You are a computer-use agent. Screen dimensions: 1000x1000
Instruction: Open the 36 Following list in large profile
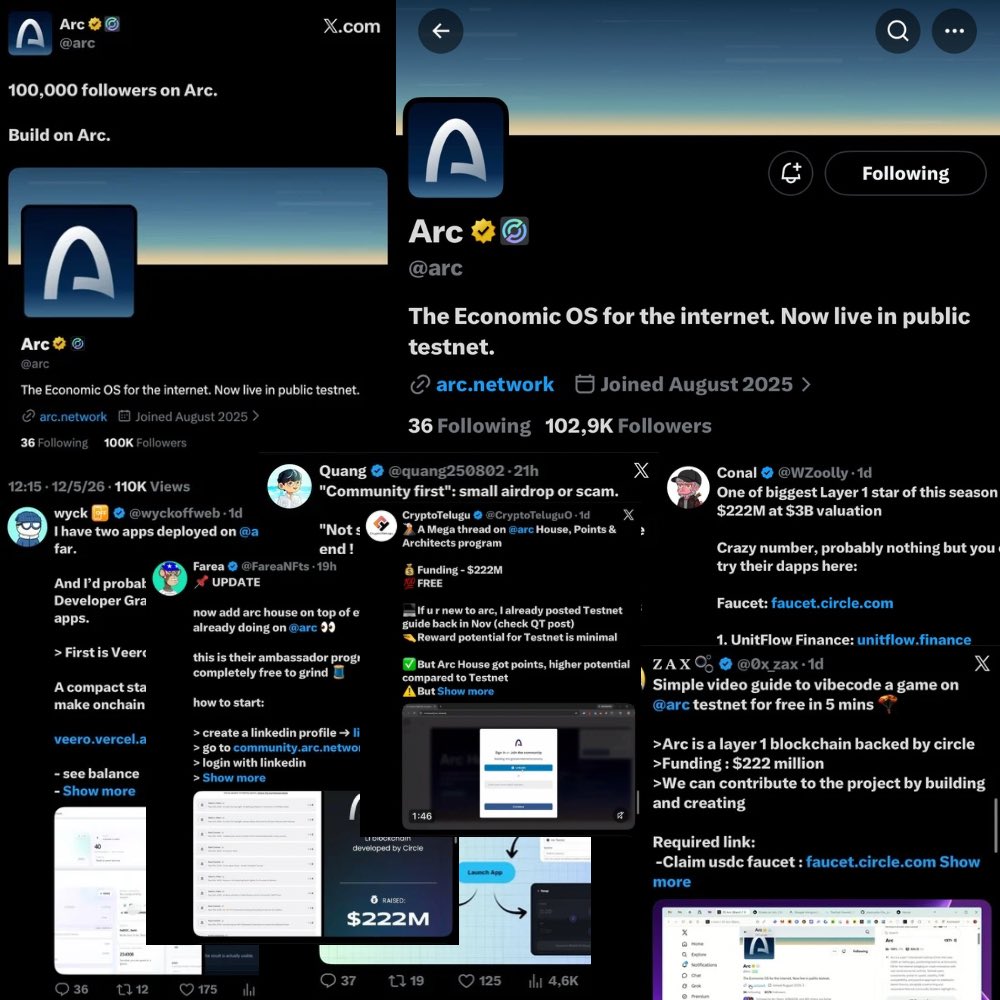469,425
